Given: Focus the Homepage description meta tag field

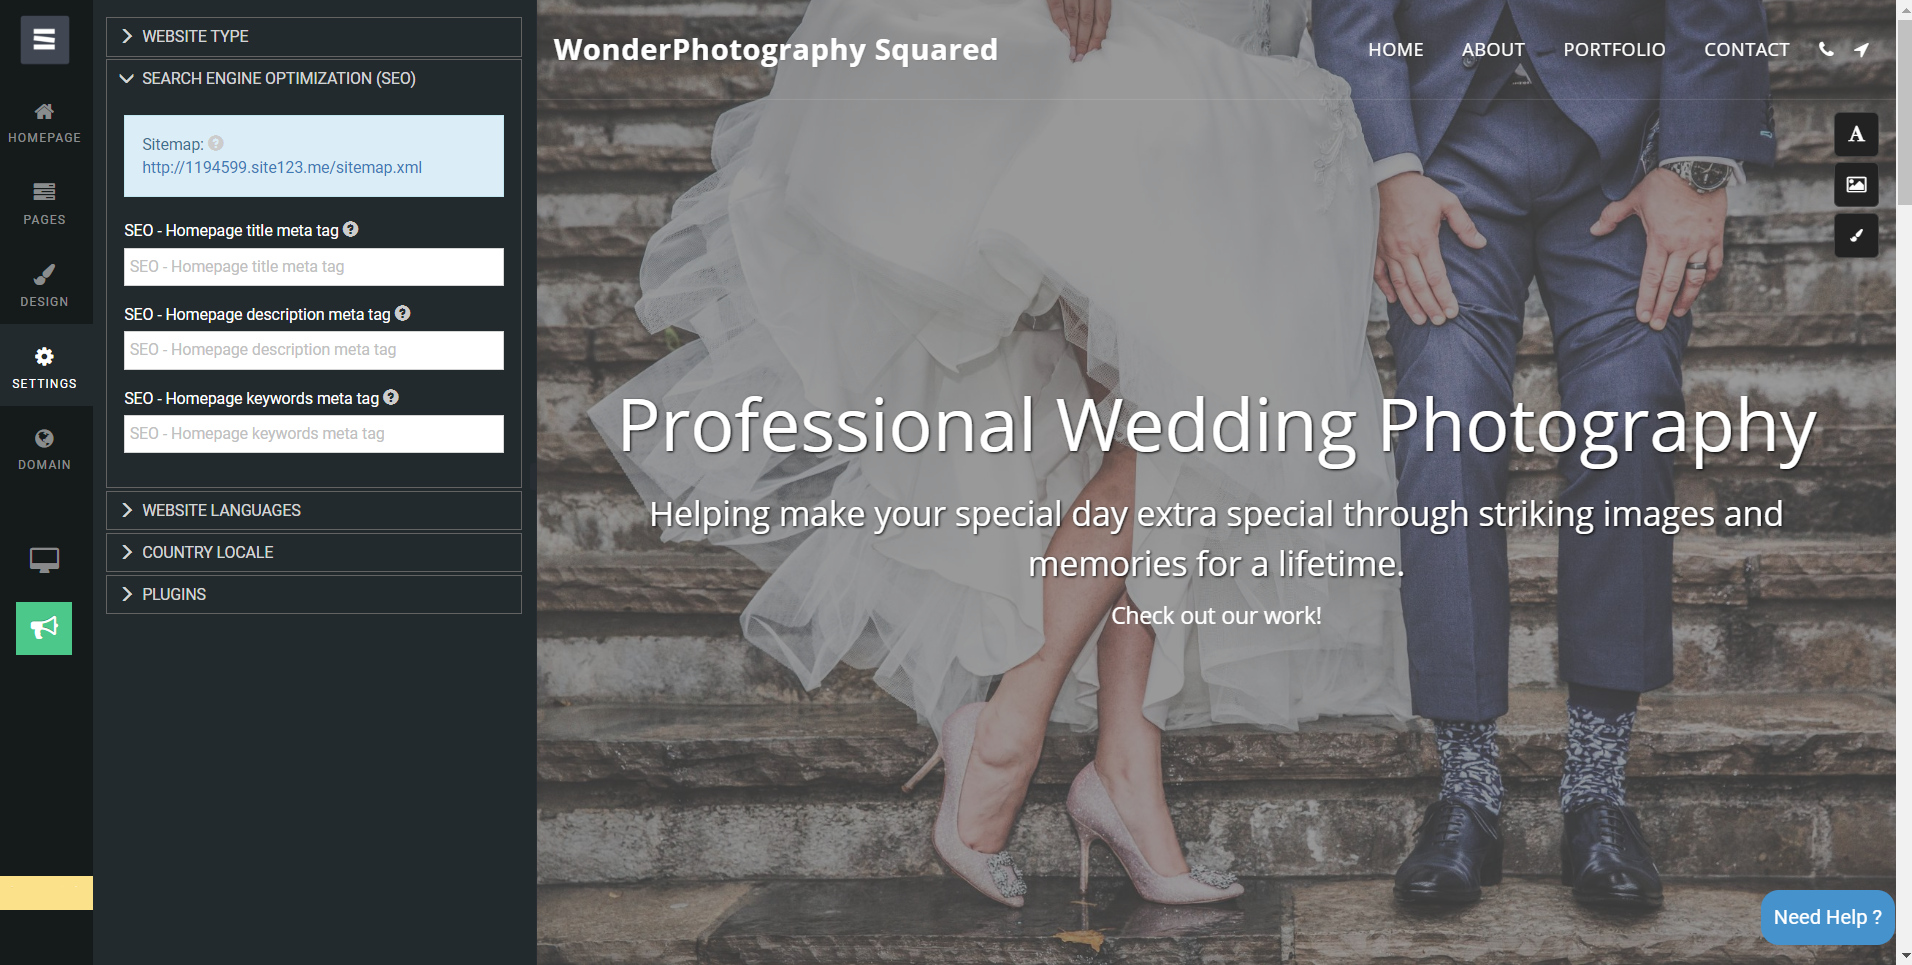Looking at the screenshot, I should point(314,350).
